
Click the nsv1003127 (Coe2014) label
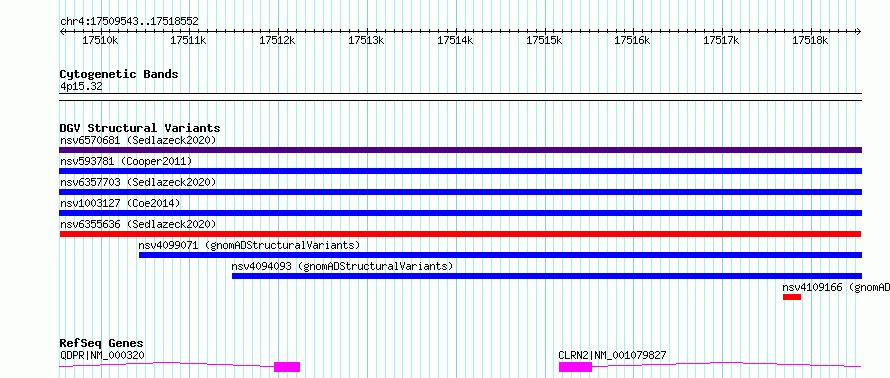click(x=120, y=203)
